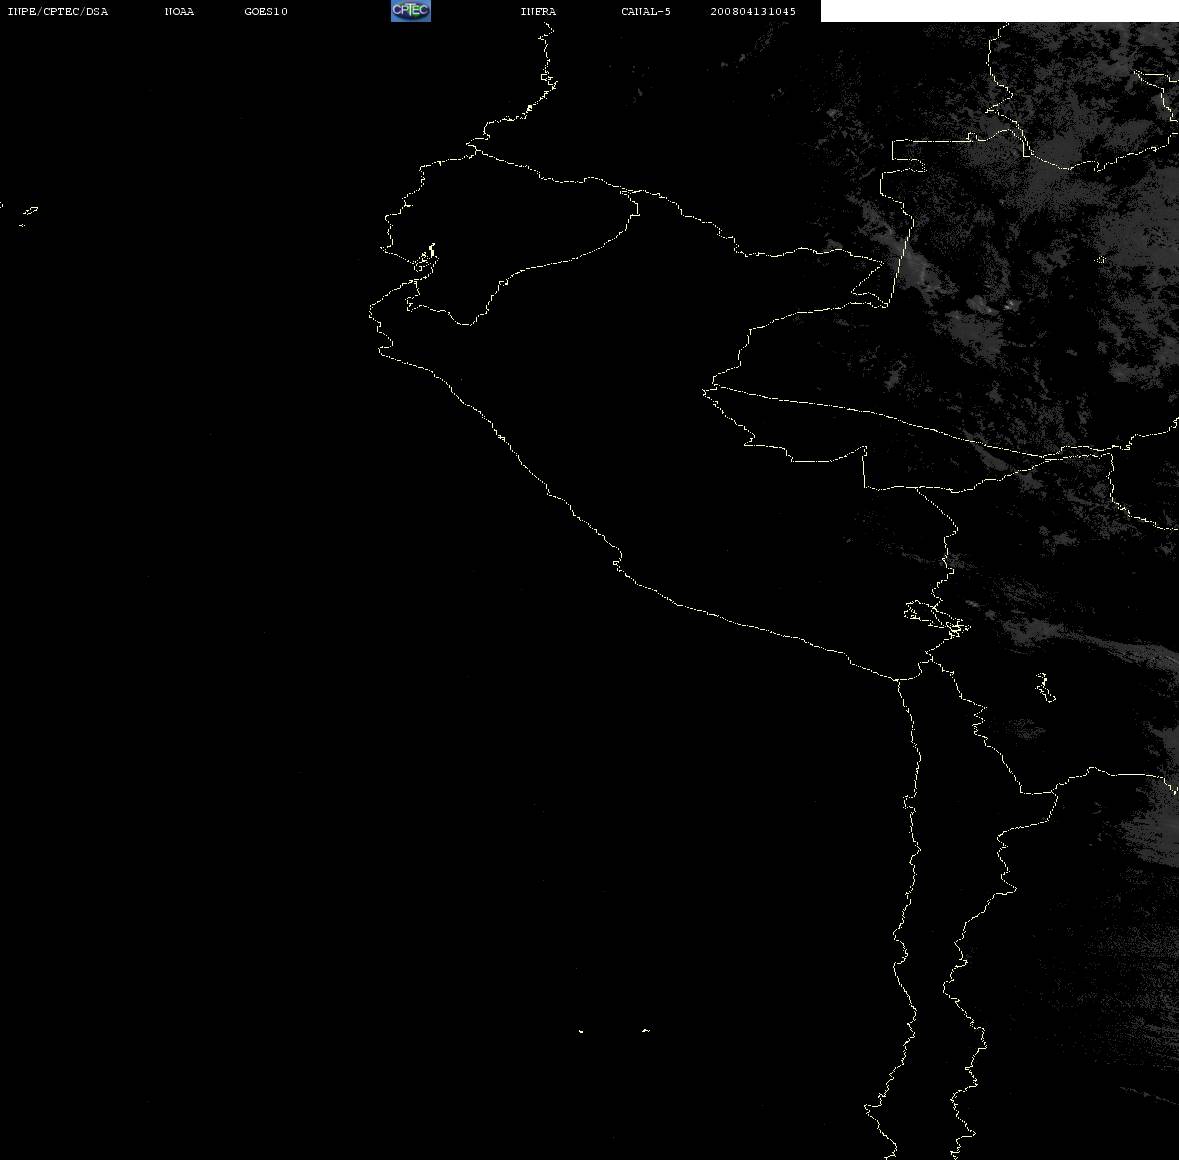Select the GOES10 satellite label

click(x=266, y=11)
